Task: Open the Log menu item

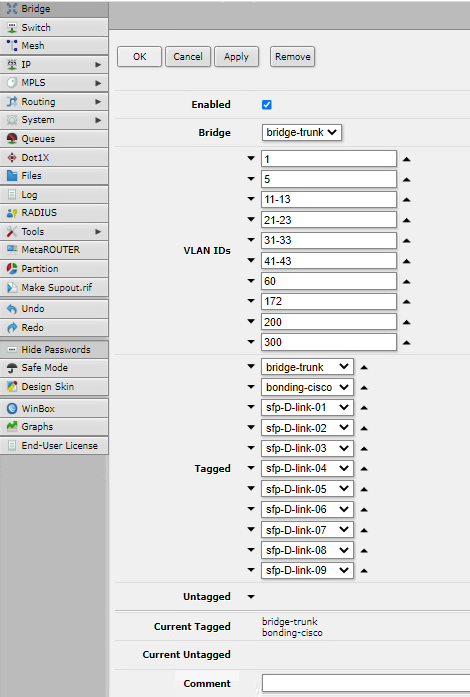Action: [54, 195]
